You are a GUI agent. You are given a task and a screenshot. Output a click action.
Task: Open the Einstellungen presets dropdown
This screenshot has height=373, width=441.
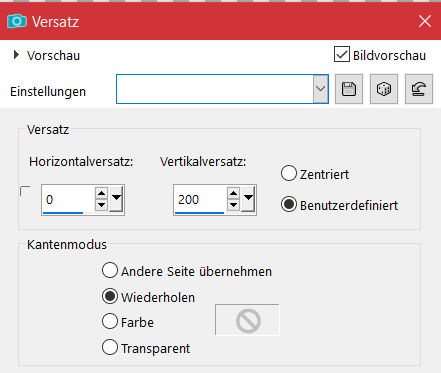[320, 89]
